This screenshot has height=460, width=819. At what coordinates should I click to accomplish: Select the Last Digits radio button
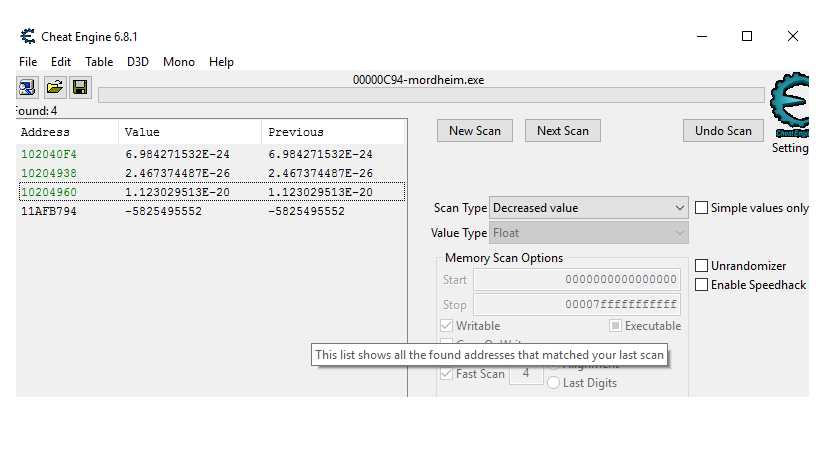(554, 383)
